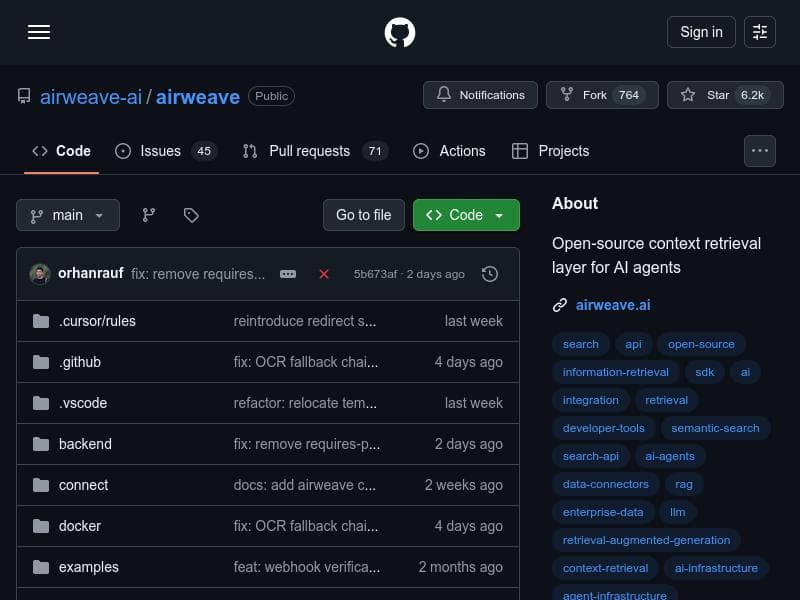Open the hamburger navigation menu
The image size is (800, 600).
pyautogui.click(x=39, y=32)
